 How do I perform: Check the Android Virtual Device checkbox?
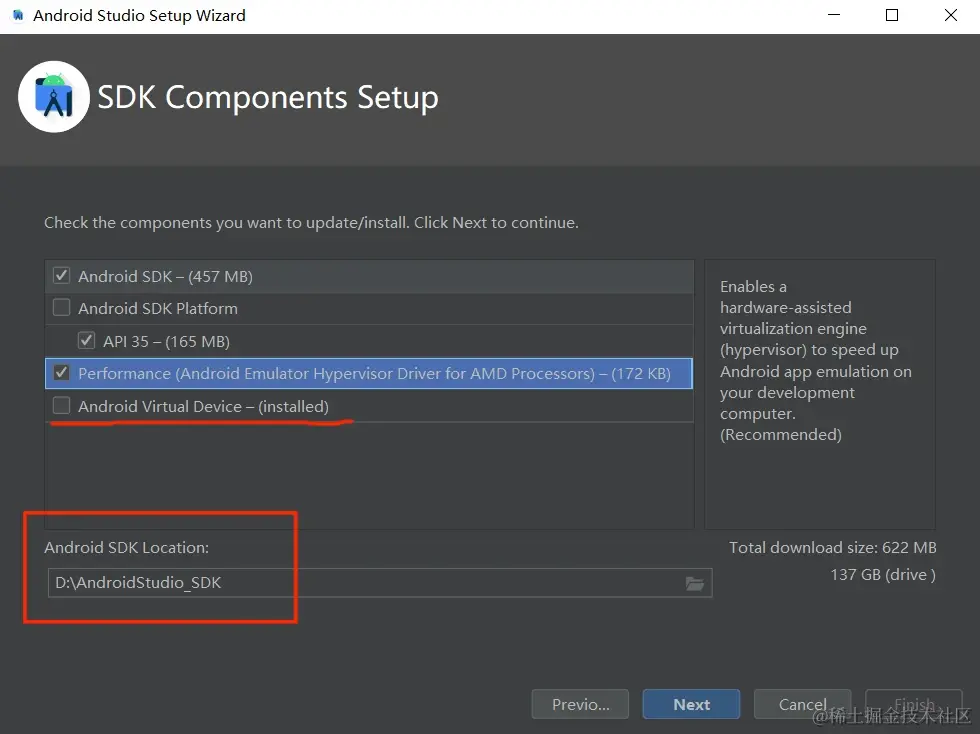[61, 406]
